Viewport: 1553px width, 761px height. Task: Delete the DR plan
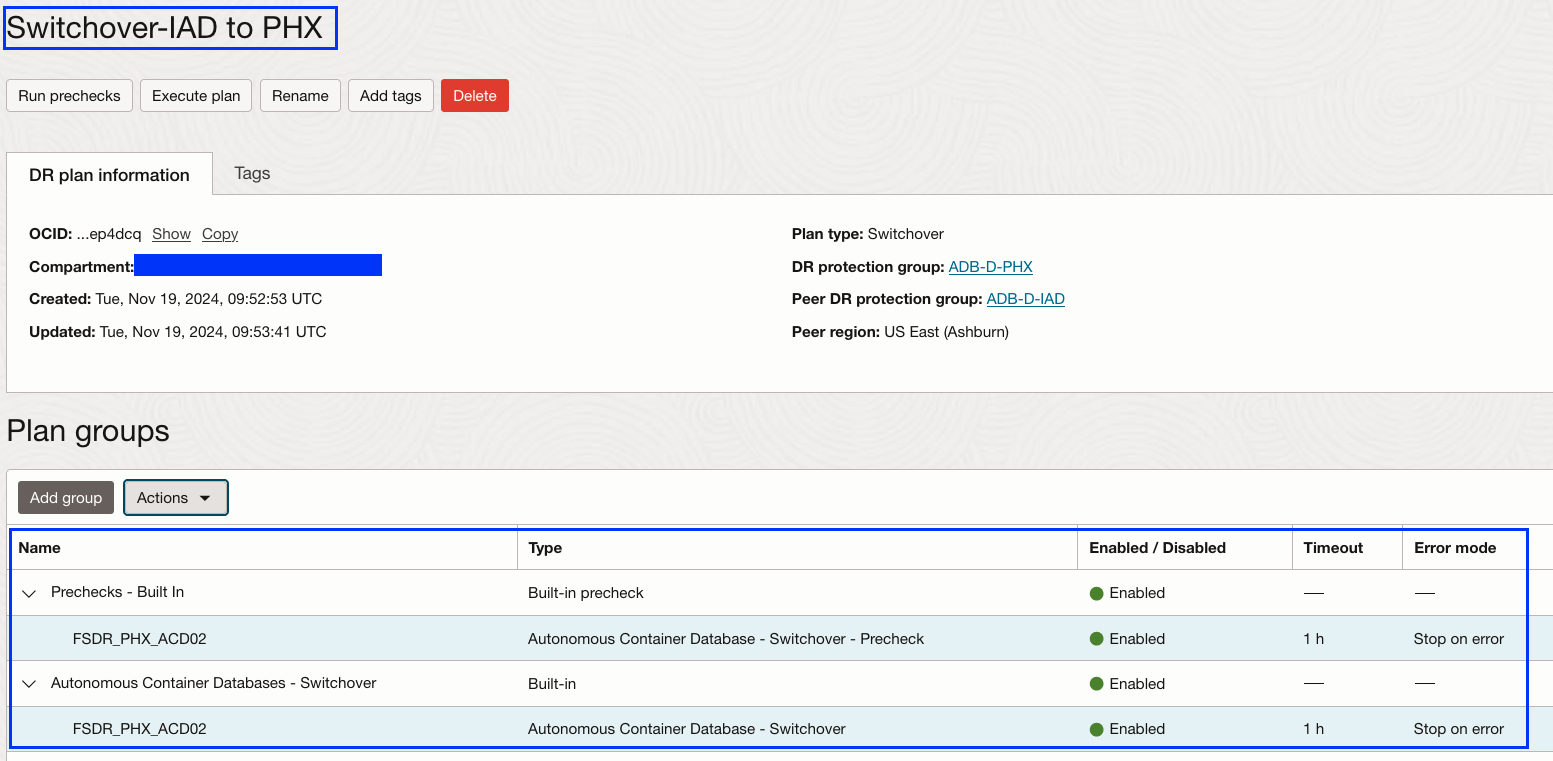[475, 96]
